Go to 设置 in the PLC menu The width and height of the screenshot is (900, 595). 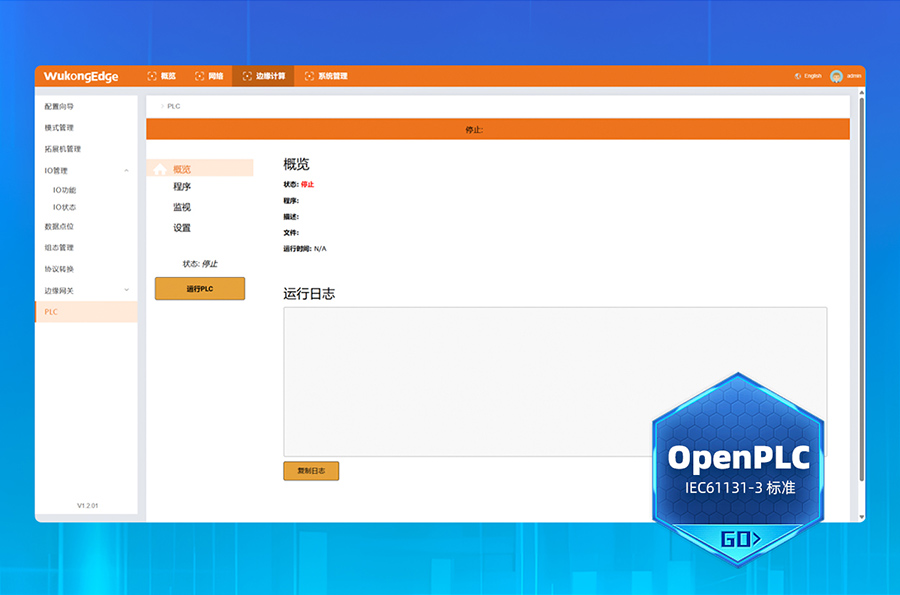(x=182, y=228)
